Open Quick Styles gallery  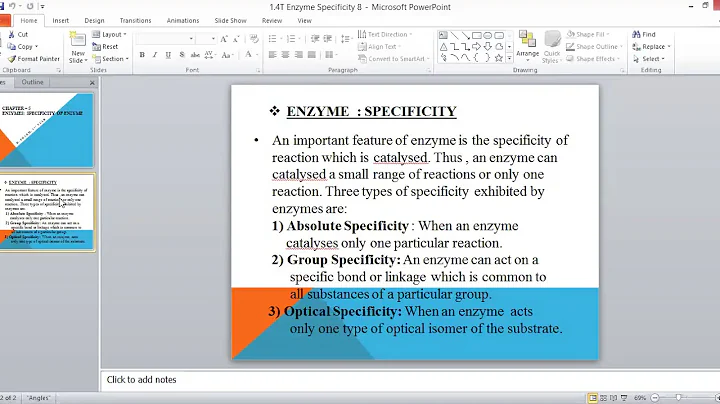click(x=551, y=47)
